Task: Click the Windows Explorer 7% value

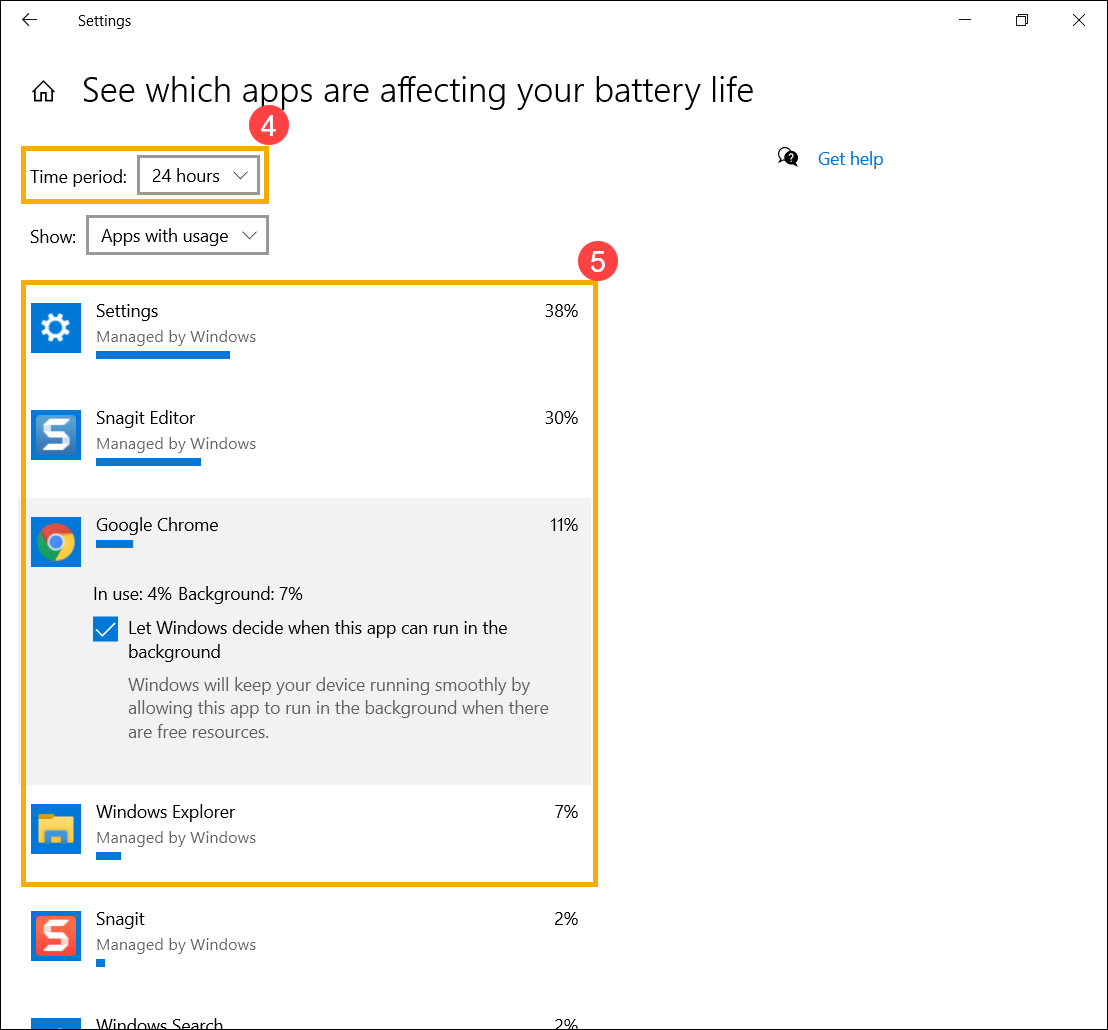Action: (x=566, y=812)
